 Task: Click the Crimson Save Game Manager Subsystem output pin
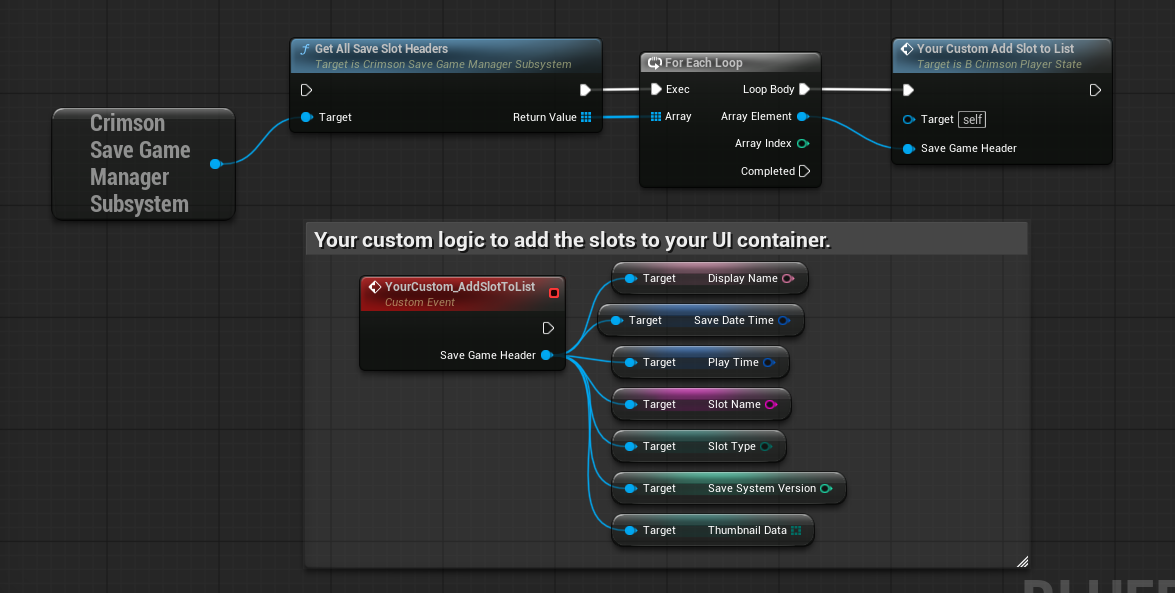pyautogui.click(x=215, y=163)
